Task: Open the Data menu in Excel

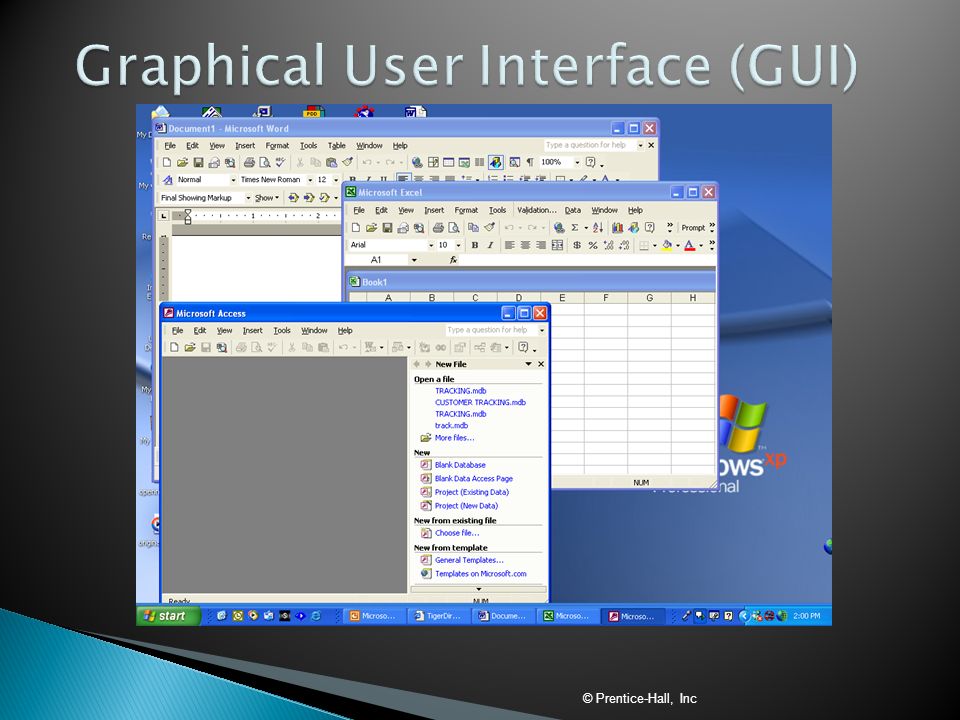Action: (x=572, y=210)
